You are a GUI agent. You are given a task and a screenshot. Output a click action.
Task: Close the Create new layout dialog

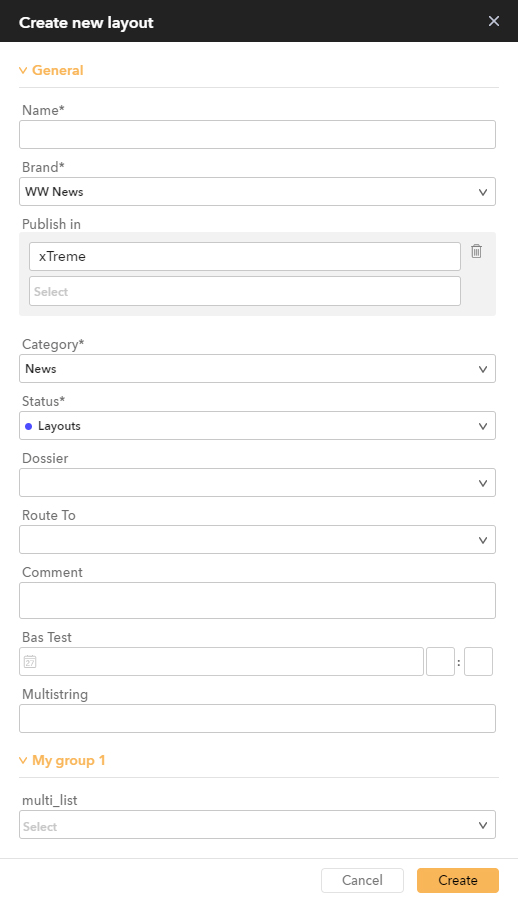click(x=494, y=21)
